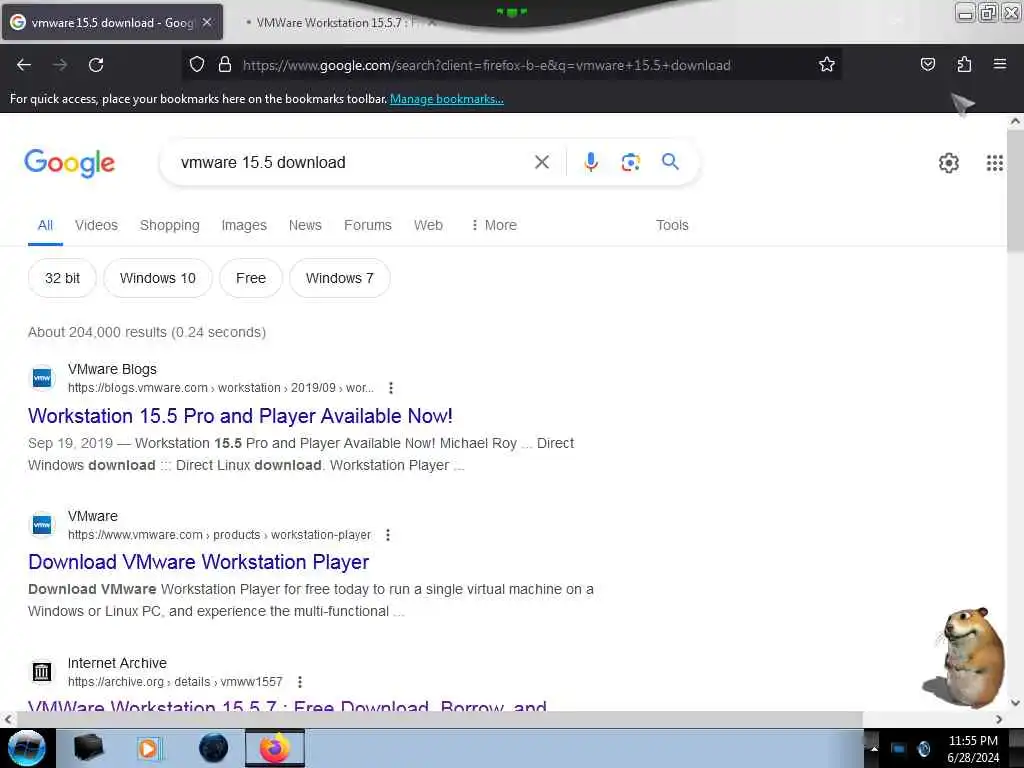Open the Tools search options
The image size is (1024, 768).
(x=672, y=225)
